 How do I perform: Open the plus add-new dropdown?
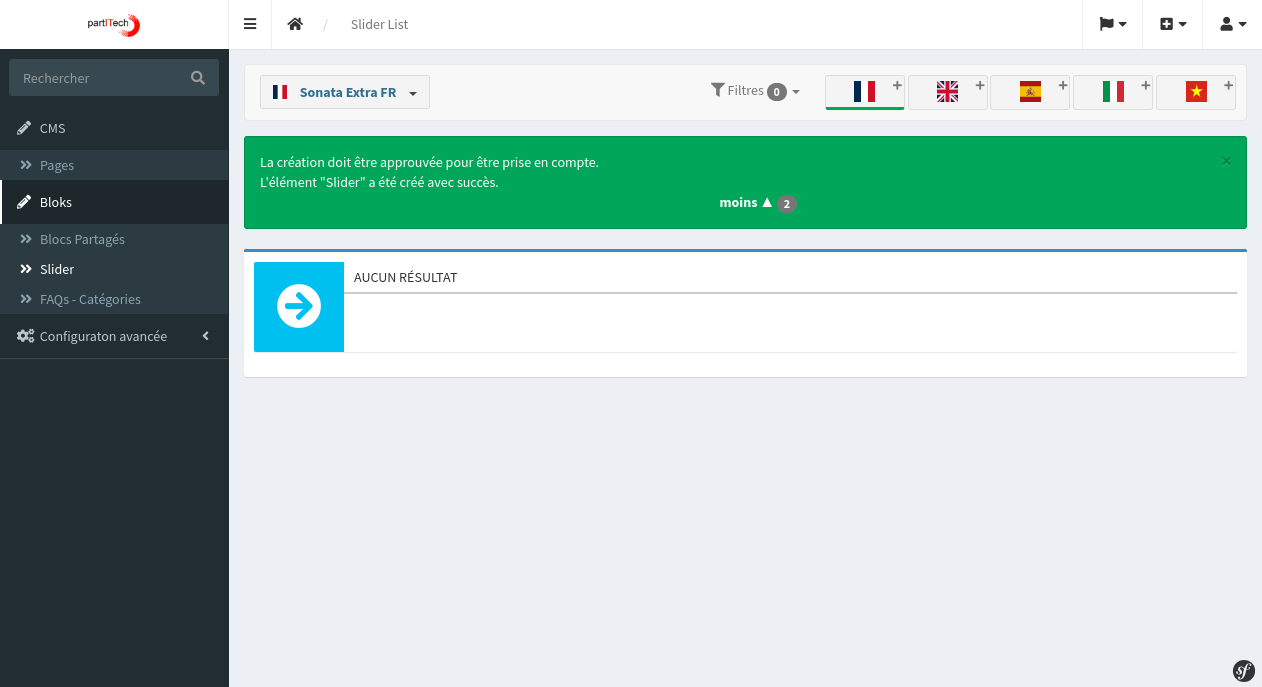(1173, 24)
